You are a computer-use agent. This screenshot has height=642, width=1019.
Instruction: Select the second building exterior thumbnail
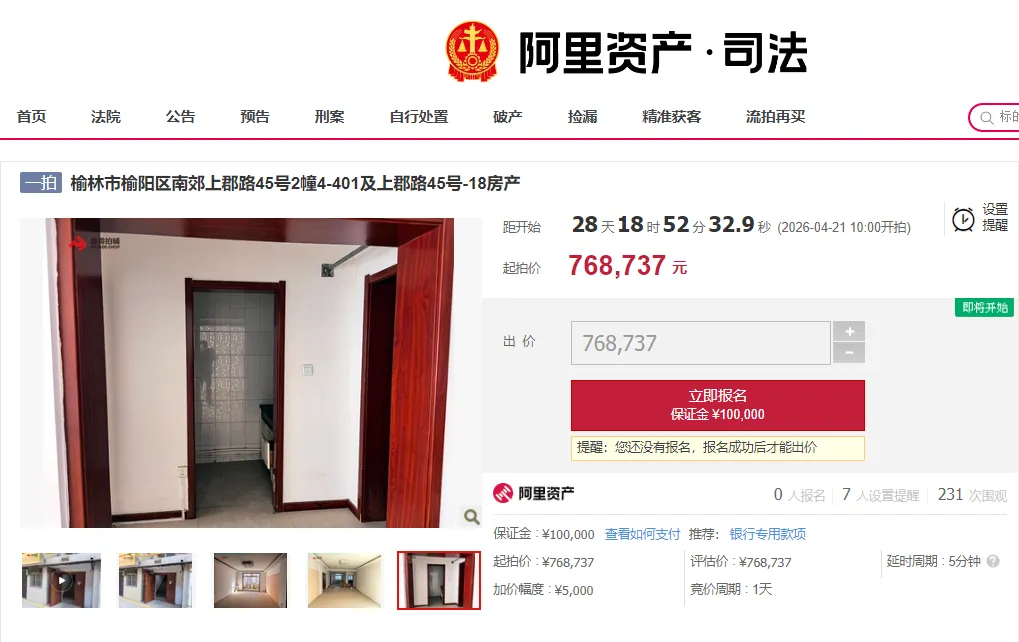click(x=155, y=580)
